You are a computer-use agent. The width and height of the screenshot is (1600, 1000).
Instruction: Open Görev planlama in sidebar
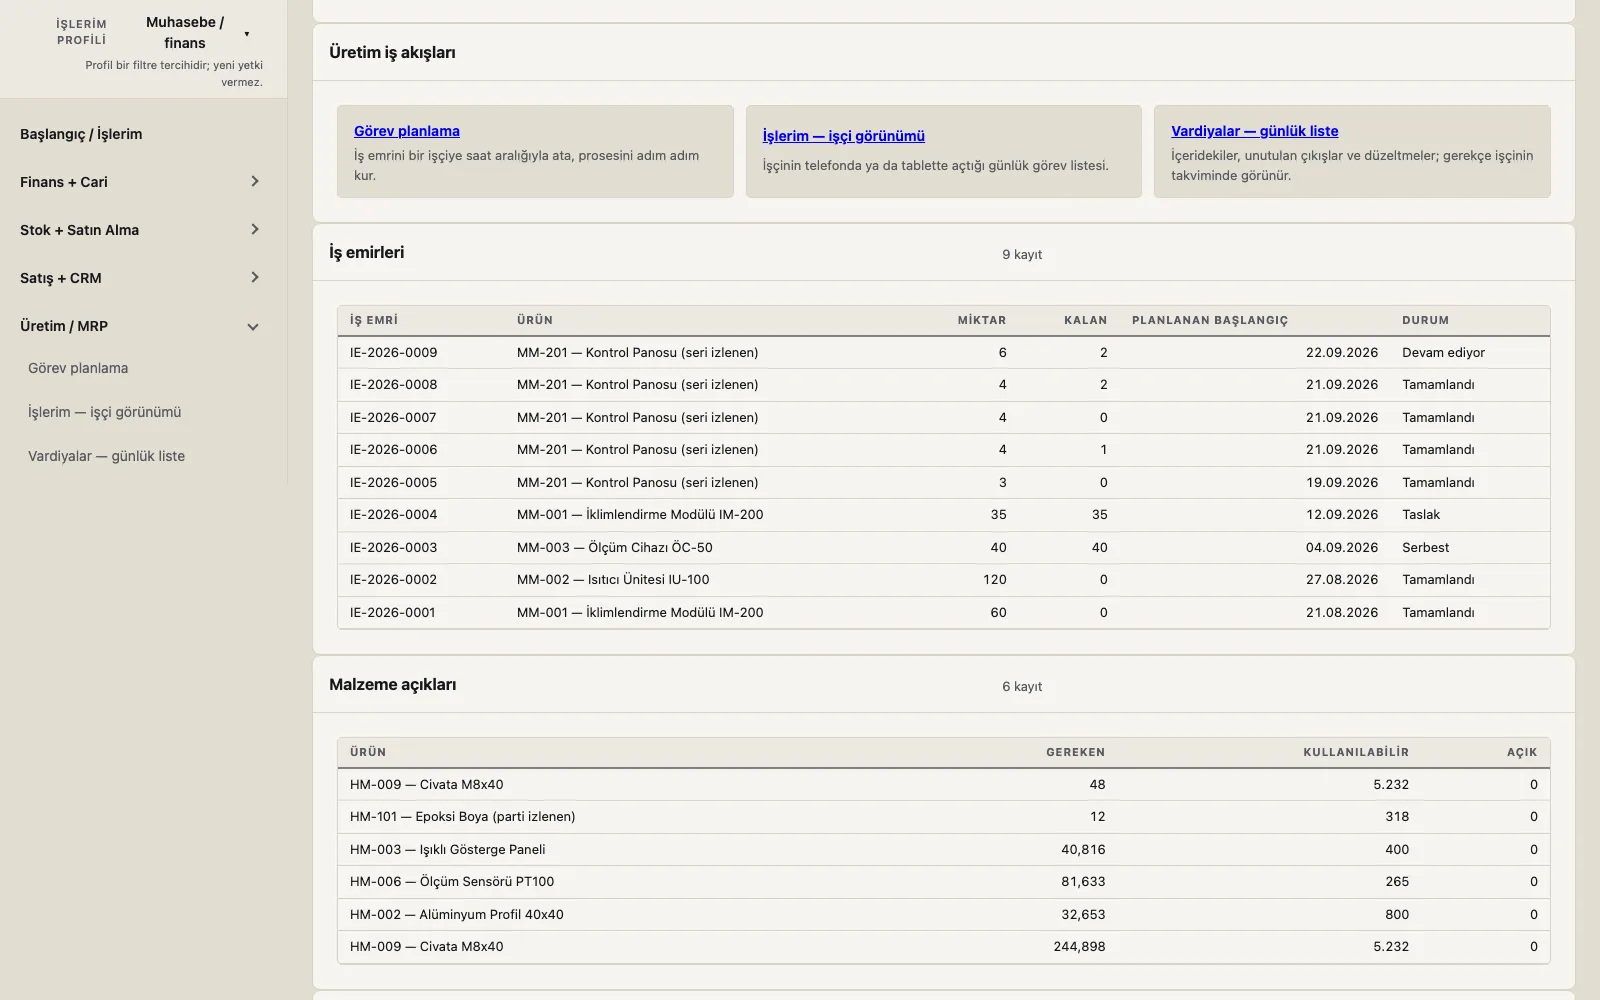pos(78,368)
